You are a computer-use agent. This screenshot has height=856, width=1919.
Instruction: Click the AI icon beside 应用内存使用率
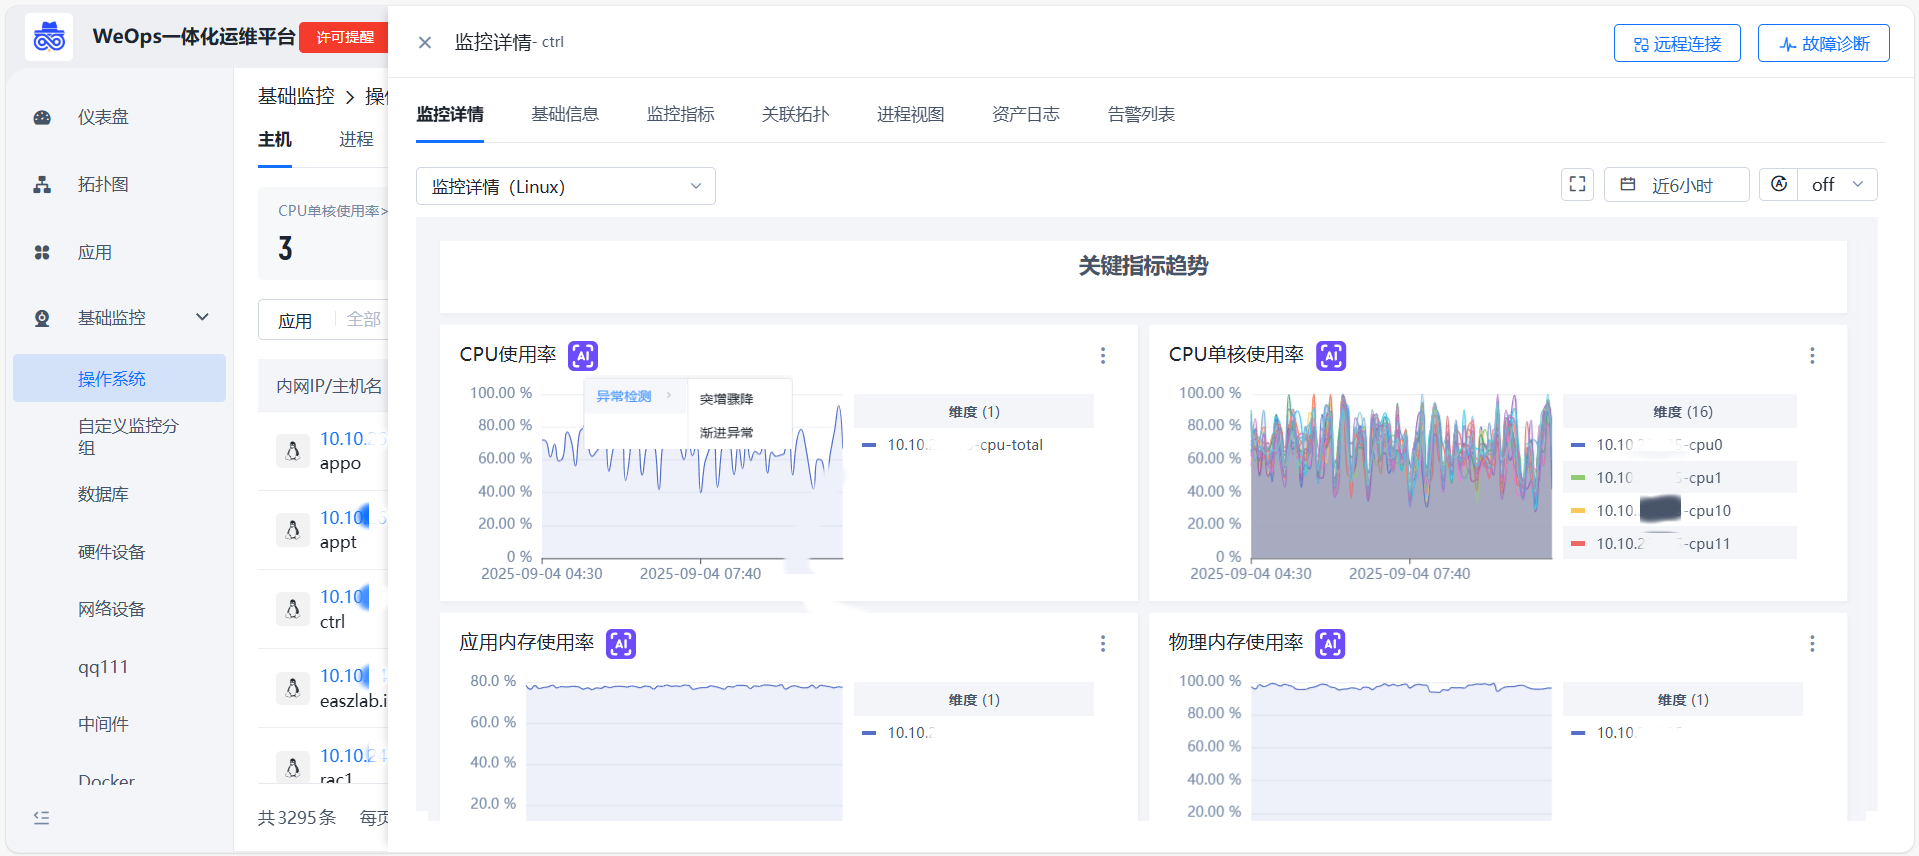[x=621, y=644]
